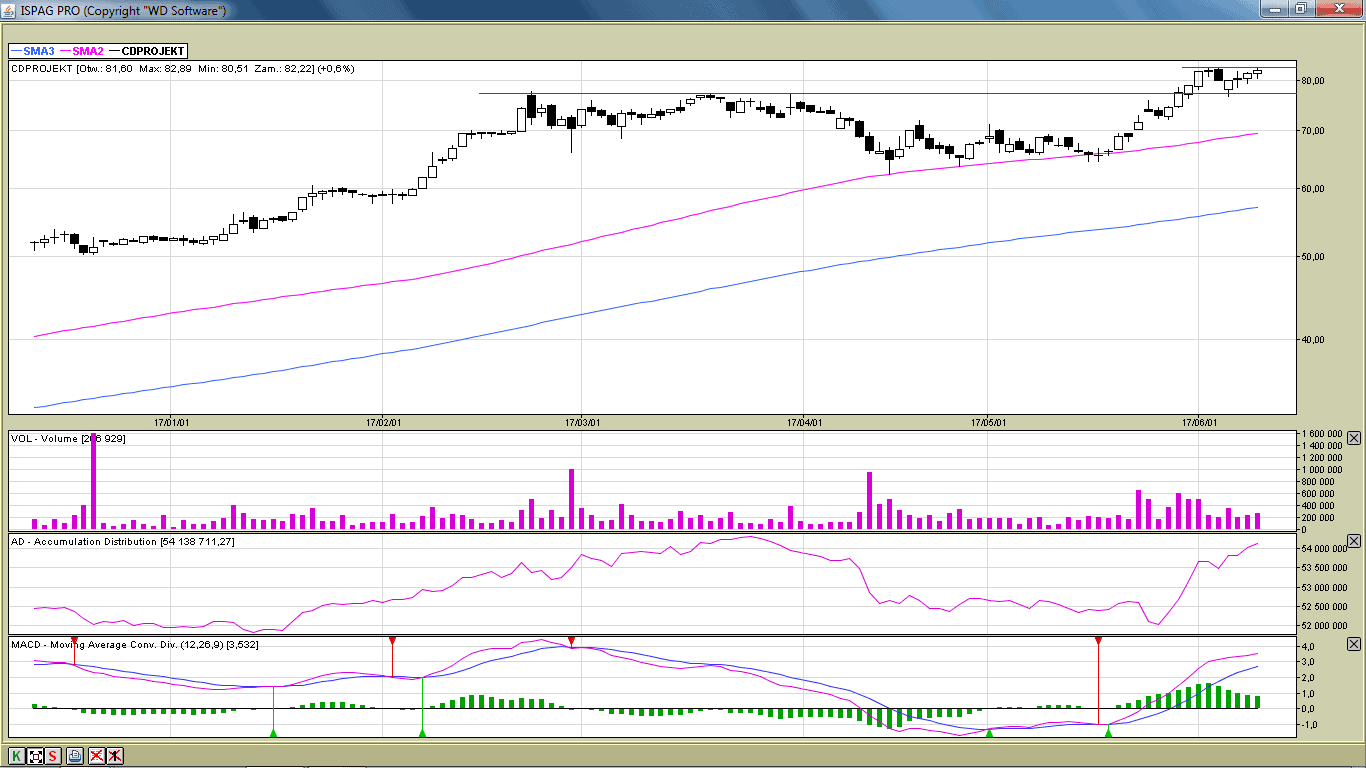Click the crossed-out number 1 icon
This screenshot has width=1366, height=768.
[x=115, y=756]
